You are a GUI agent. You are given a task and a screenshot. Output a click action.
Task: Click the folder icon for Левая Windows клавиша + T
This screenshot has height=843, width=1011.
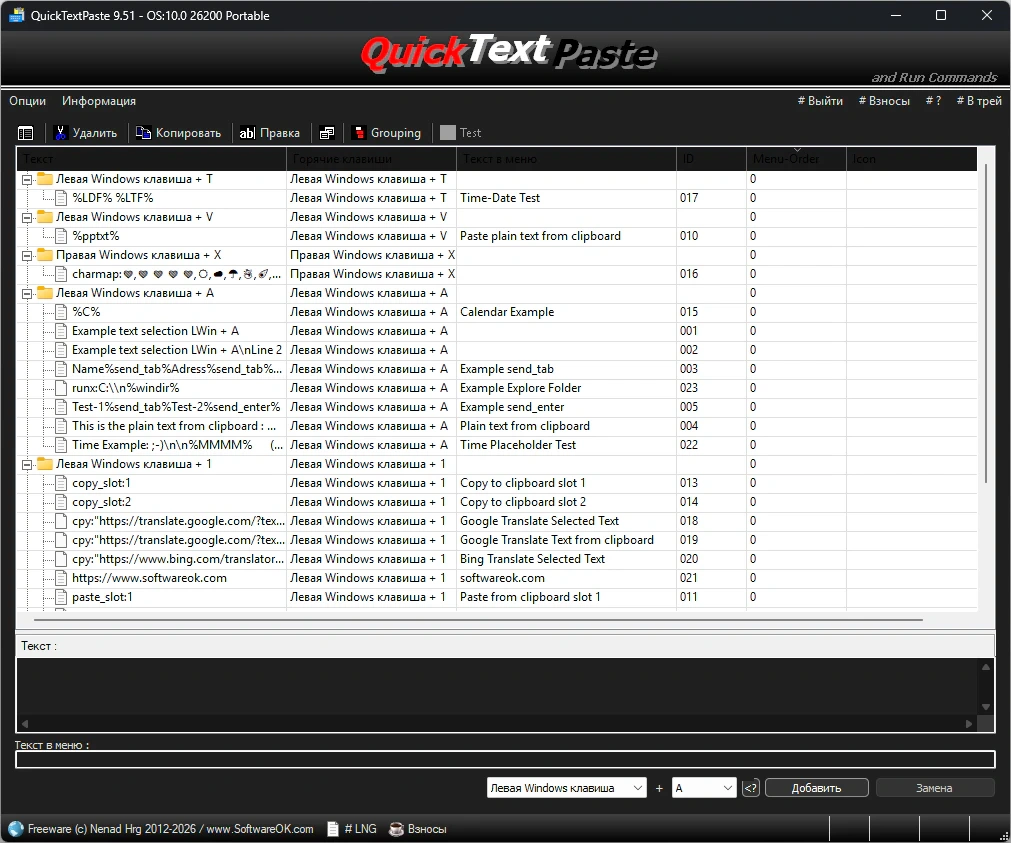tap(44, 179)
